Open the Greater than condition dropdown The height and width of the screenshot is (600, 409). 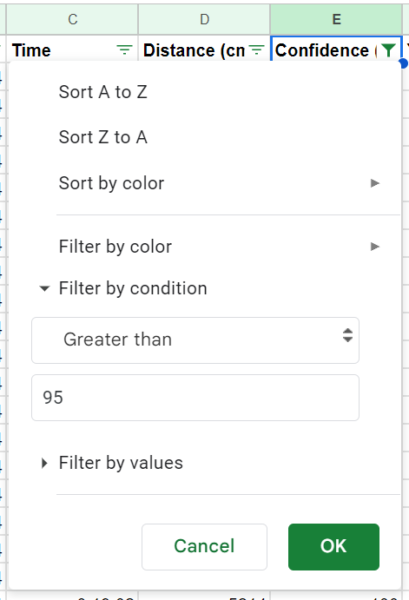pyautogui.click(x=195, y=340)
